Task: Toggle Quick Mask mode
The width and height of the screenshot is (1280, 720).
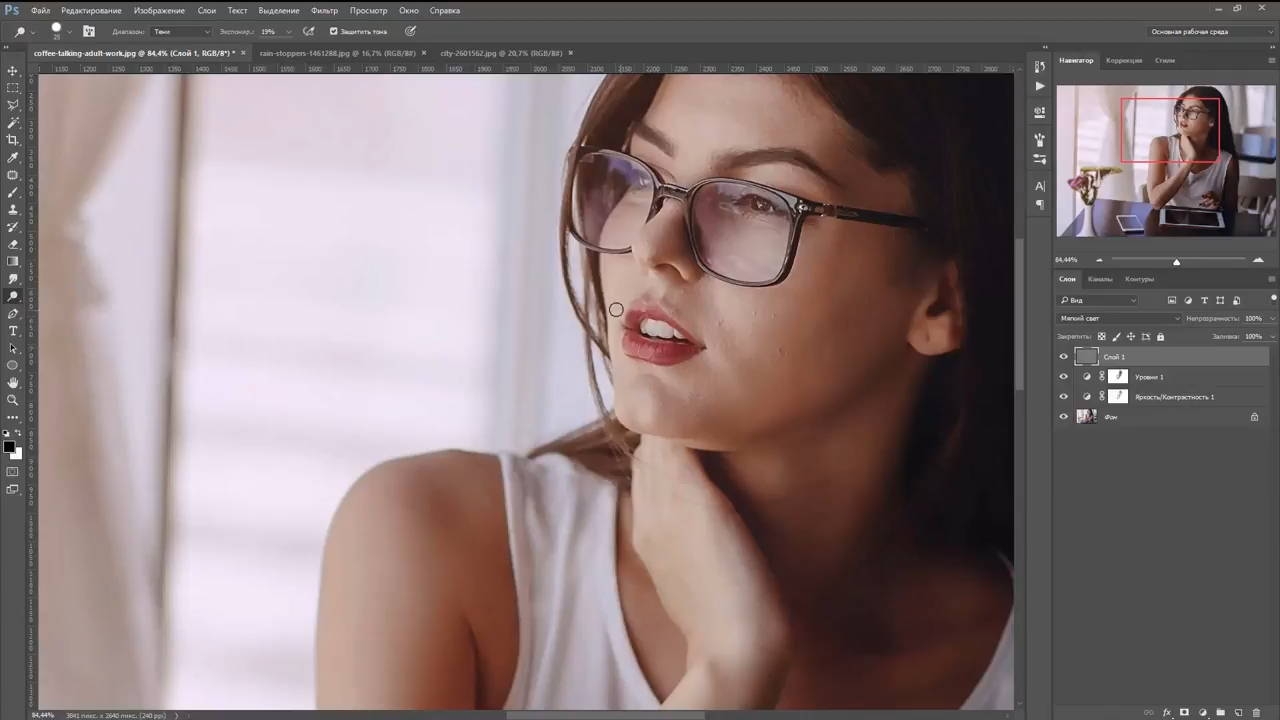Action: tap(13, 471)
